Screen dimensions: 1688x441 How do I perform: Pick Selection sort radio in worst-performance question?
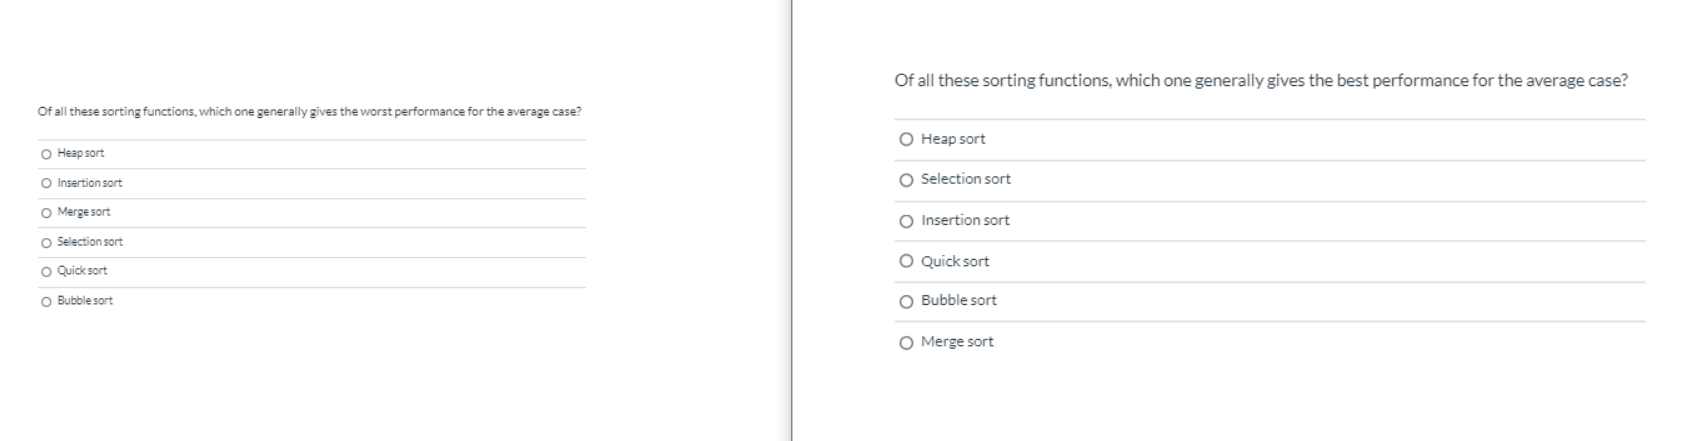tap(46, 243)
